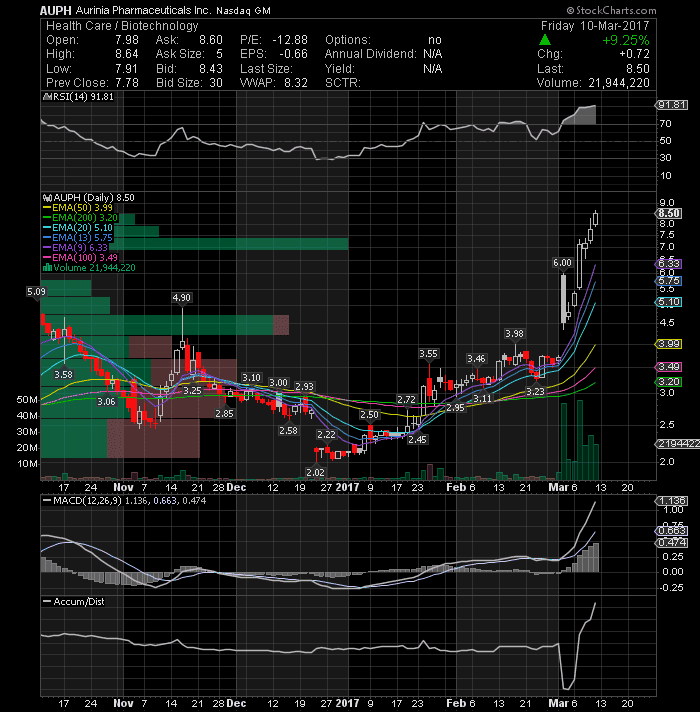
Task: Select the Aurinia Pharmaceuticals Inc. company name
Action: (x=143, y=10)
